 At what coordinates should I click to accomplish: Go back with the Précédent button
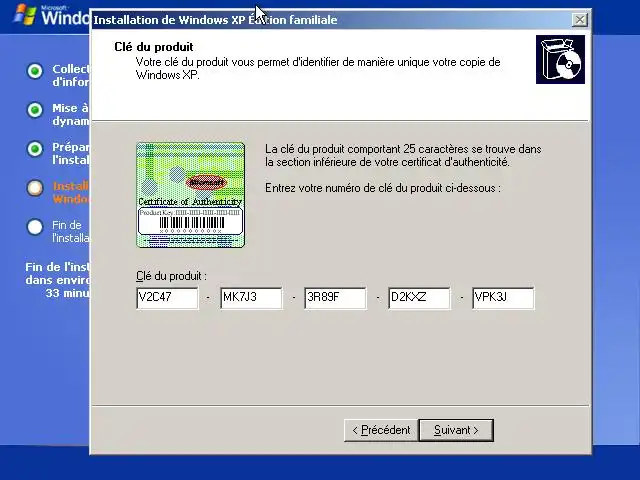pyautogui.click(x=381, y=430)
